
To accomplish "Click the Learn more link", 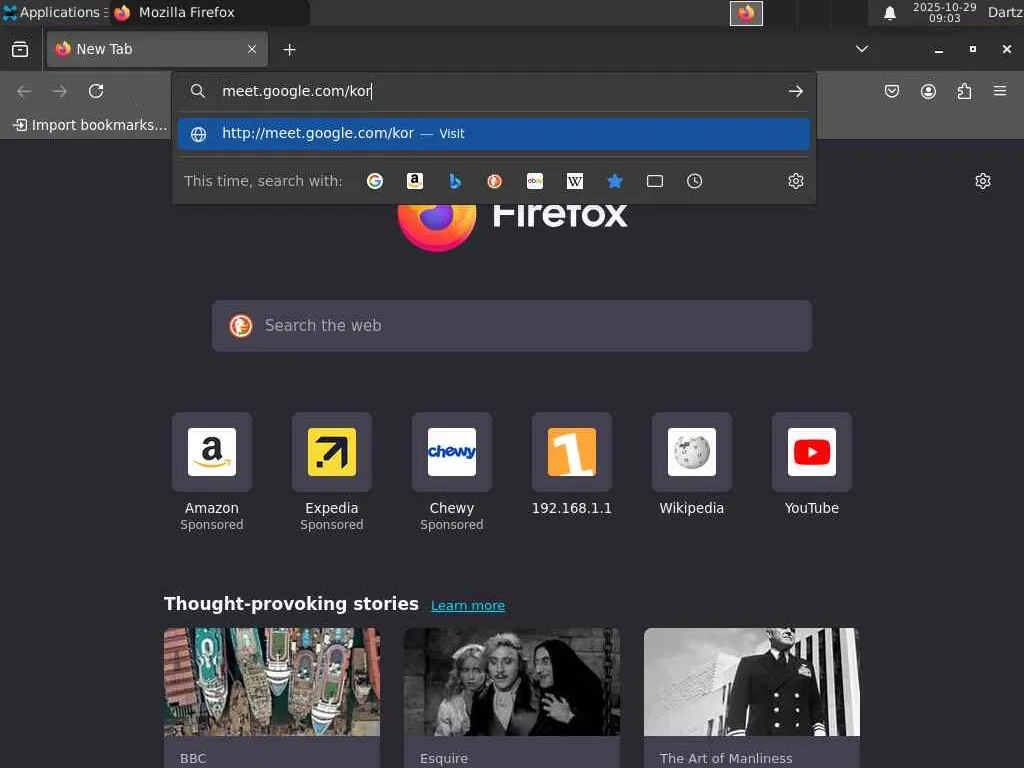I will [x=468, y=605].
